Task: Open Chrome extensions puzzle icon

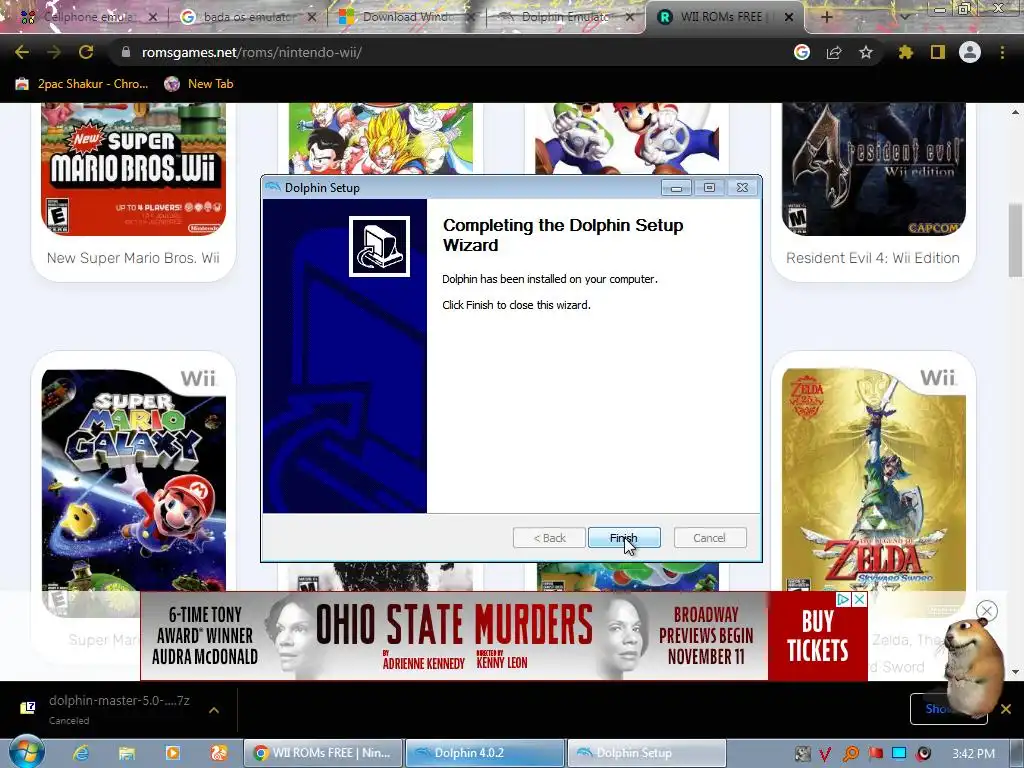Action: [905, 52]
